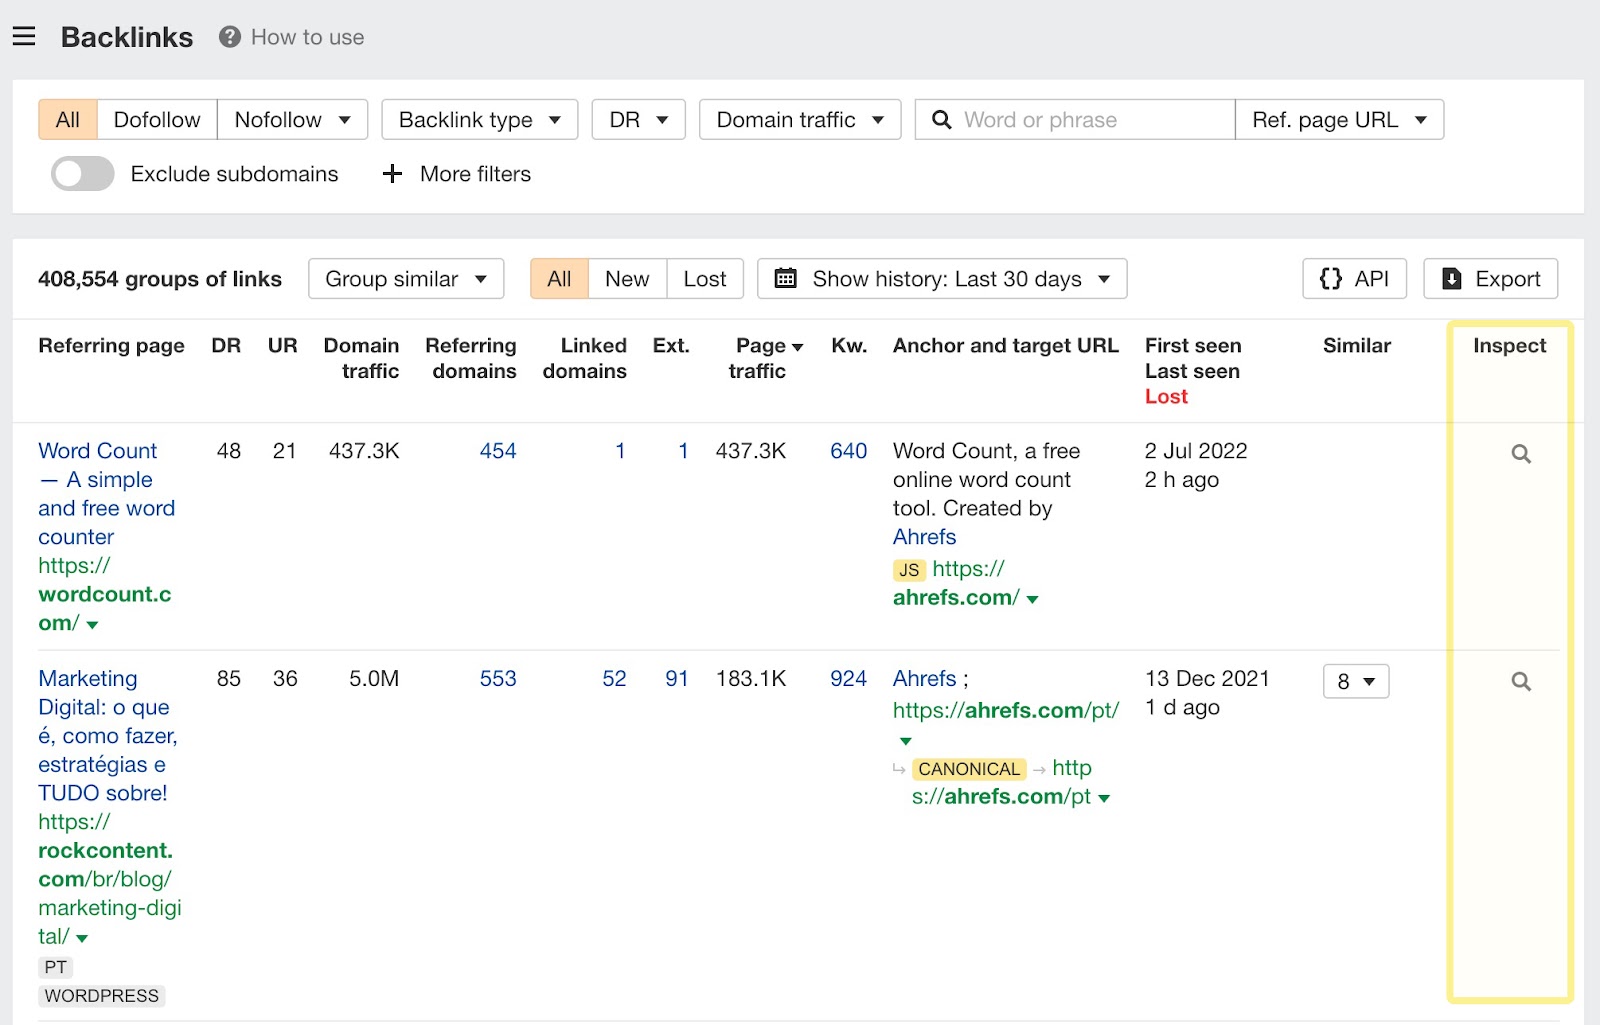
Task: Switch to the New links tab
Action: pos(626,279)
